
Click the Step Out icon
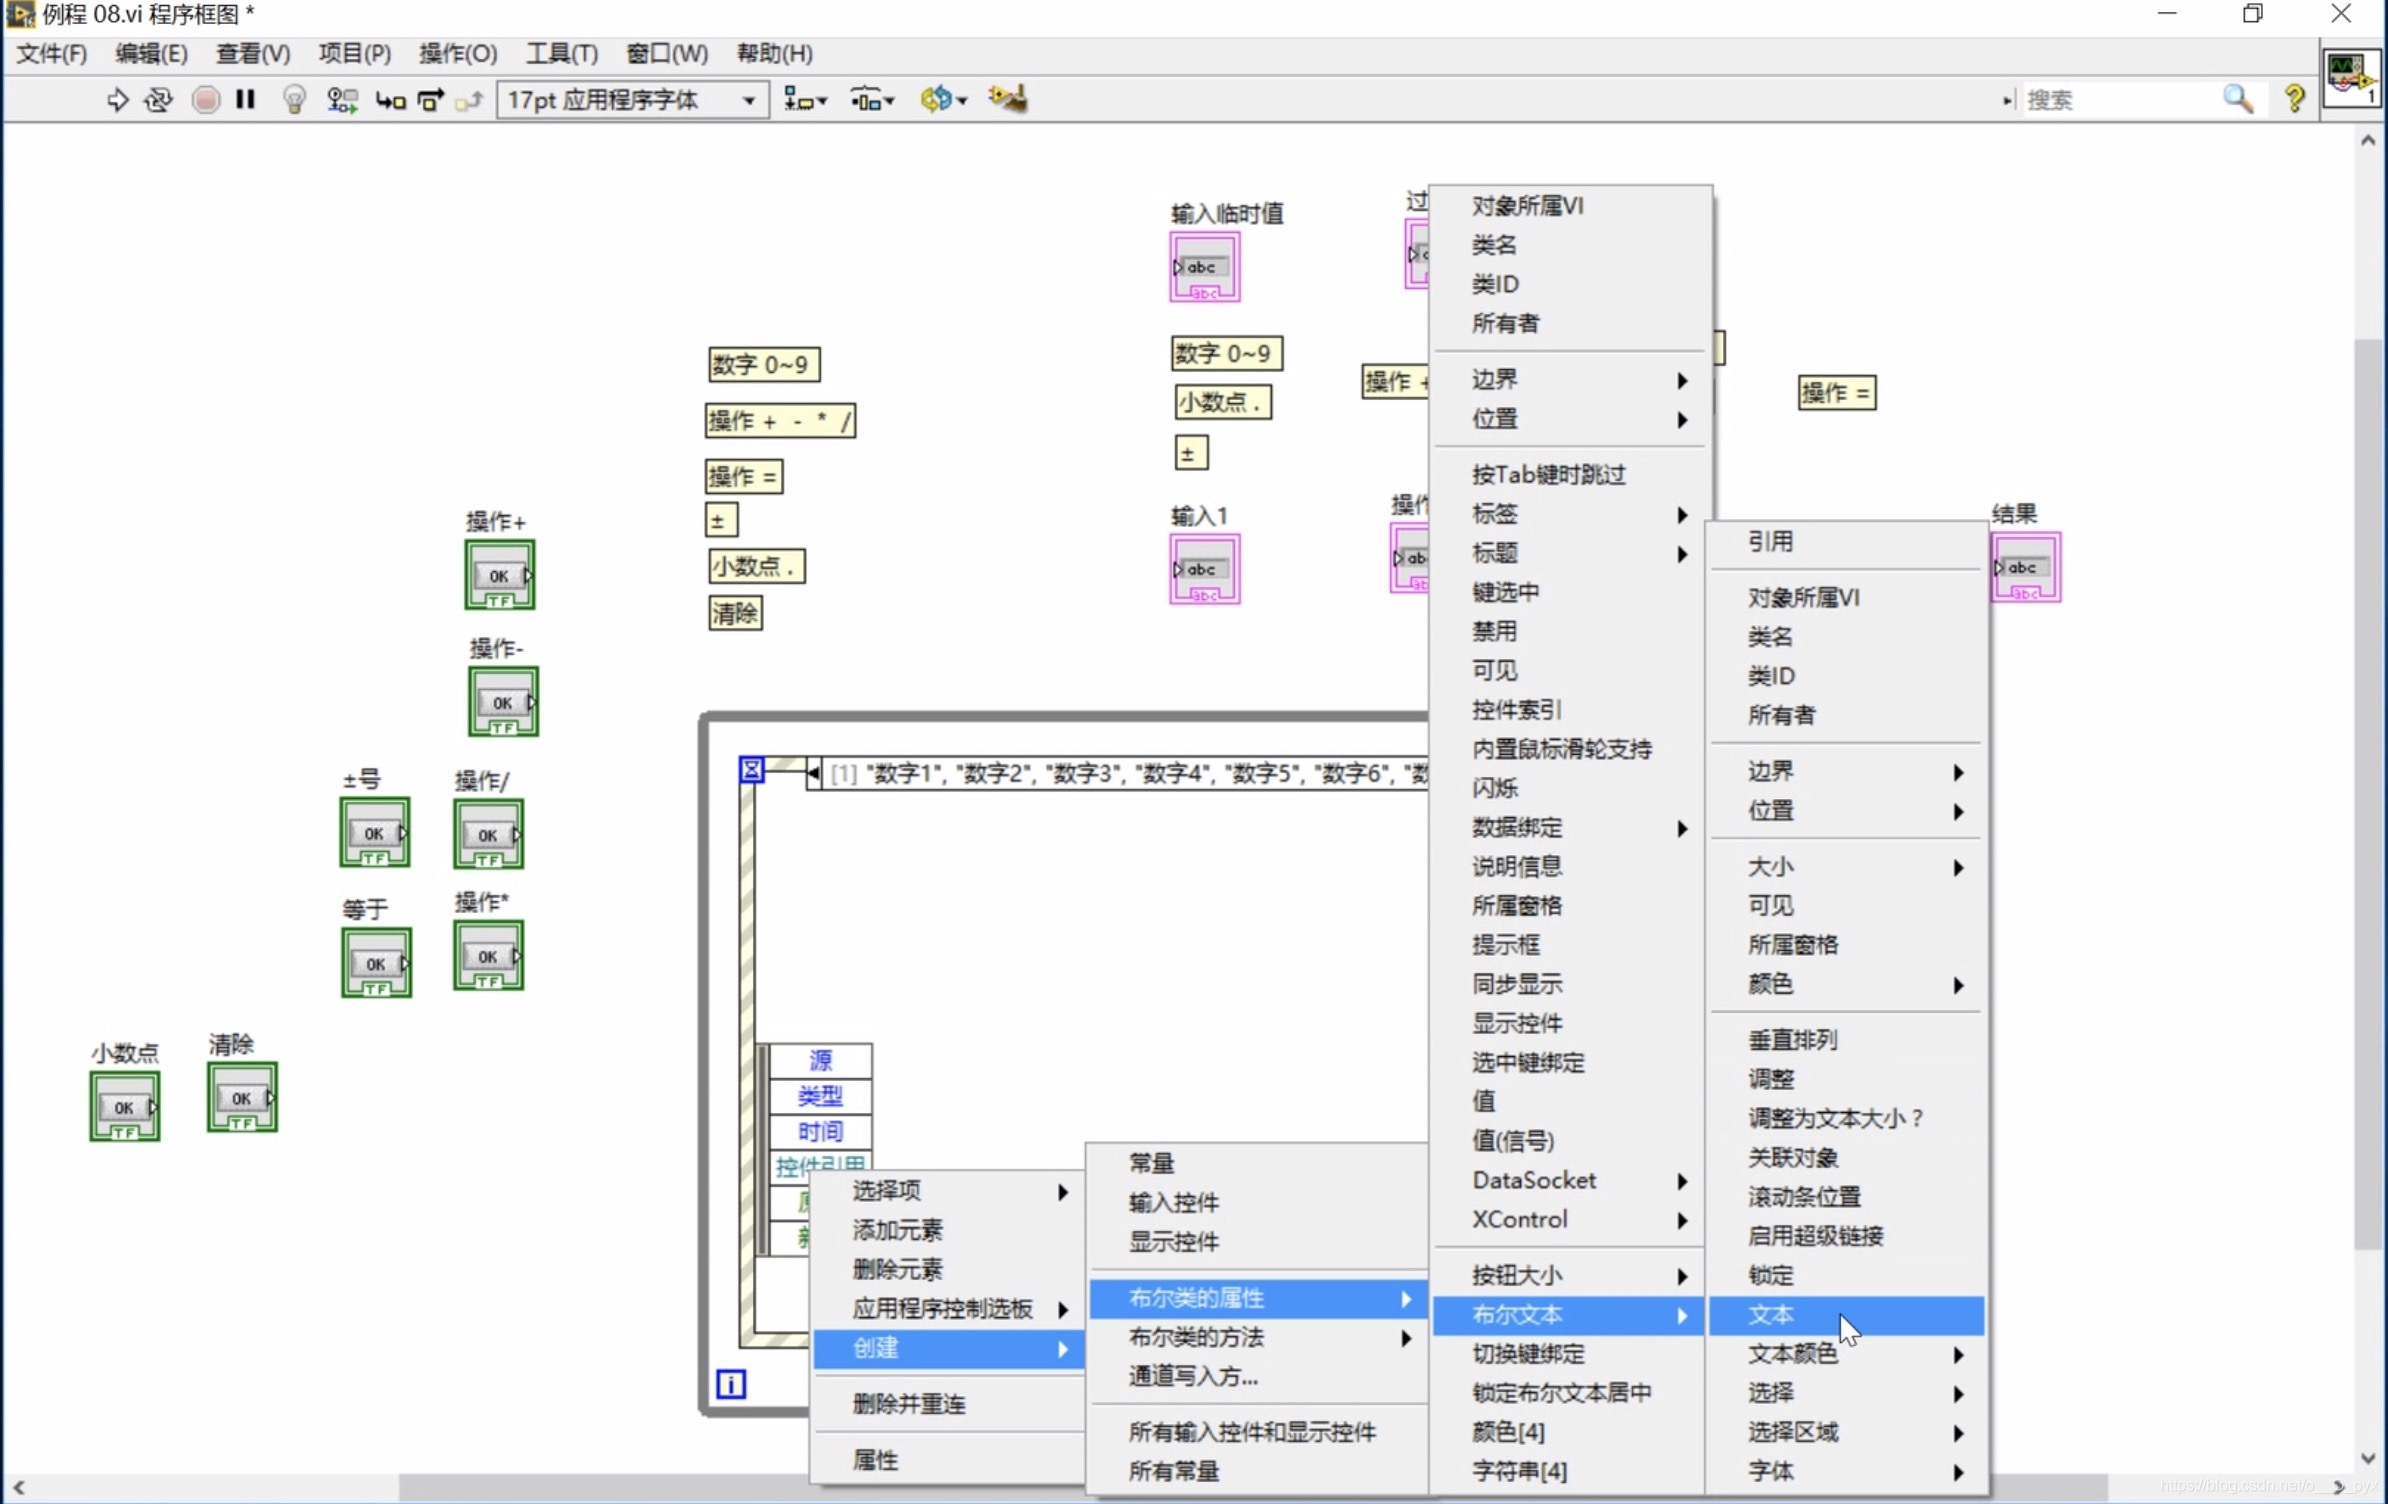pos(469,100)
